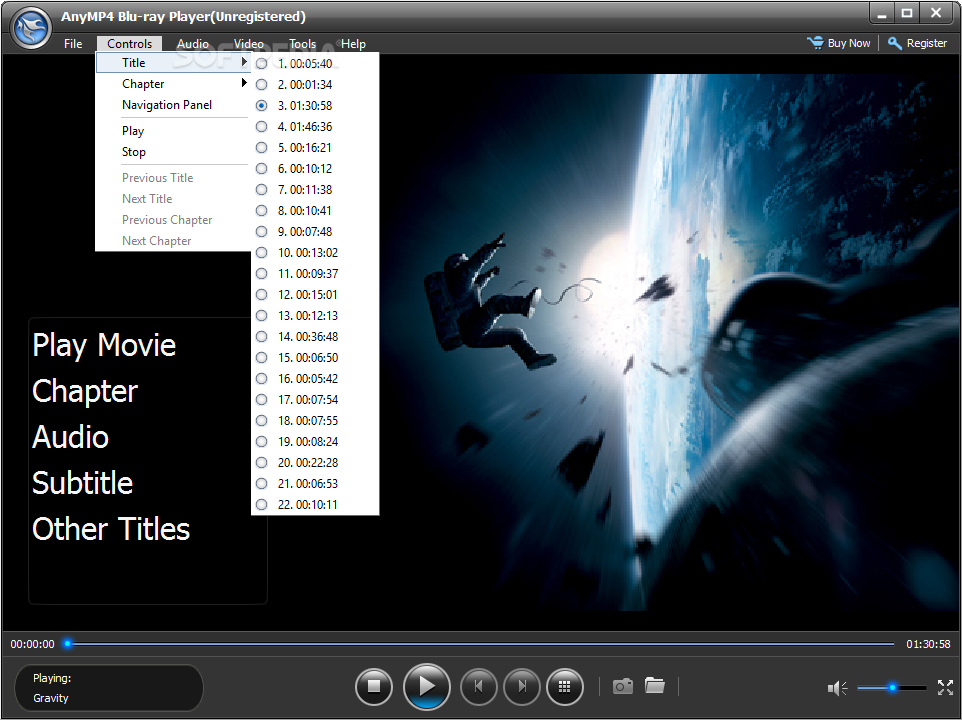Open the Buy Now link
The width and height of the screenshot is (962, 720).
click(x=848, y=43)
